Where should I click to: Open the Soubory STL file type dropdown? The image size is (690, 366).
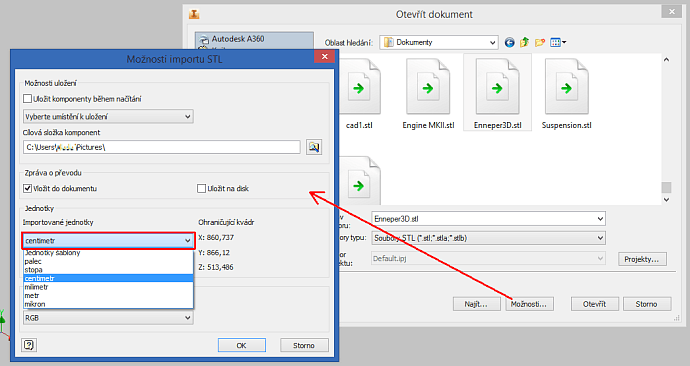tap(488, 238)
